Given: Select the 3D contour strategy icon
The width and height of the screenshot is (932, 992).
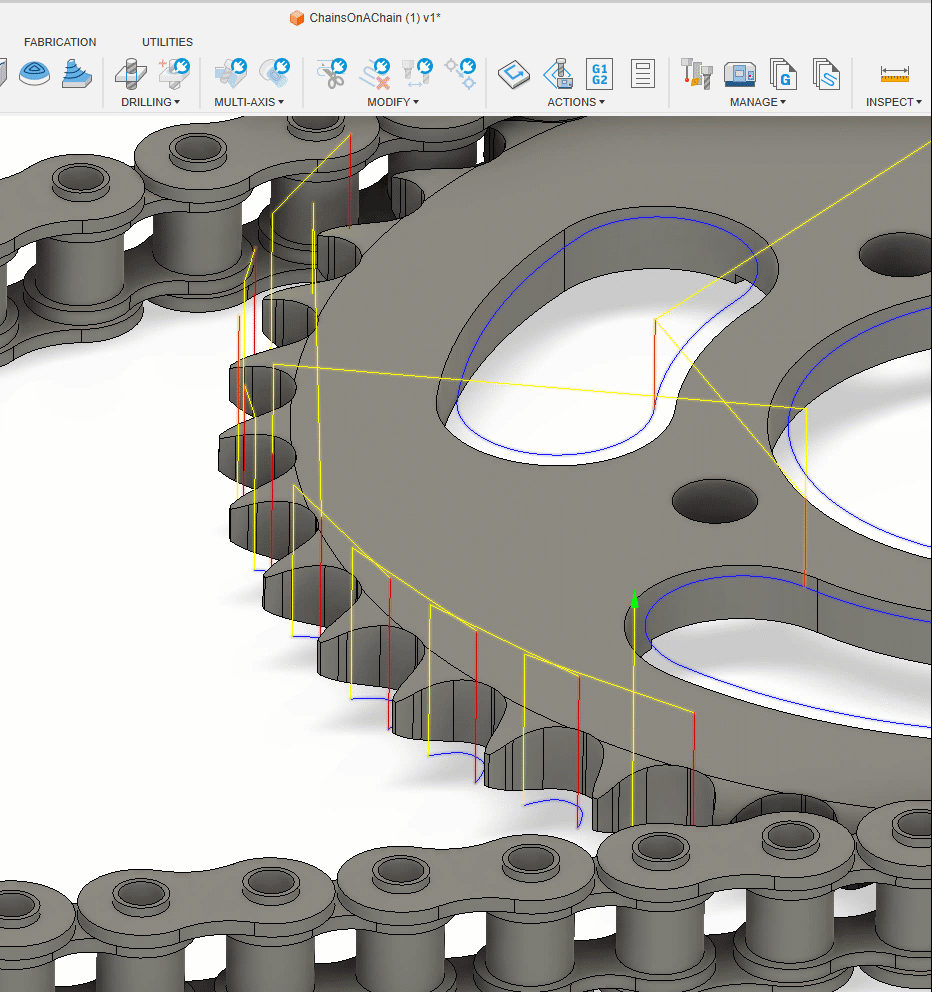Looking at the screenshot, I should [75, 73].
